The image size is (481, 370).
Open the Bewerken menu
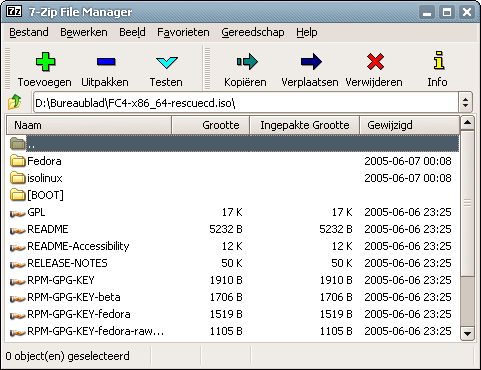click(84, 32)
